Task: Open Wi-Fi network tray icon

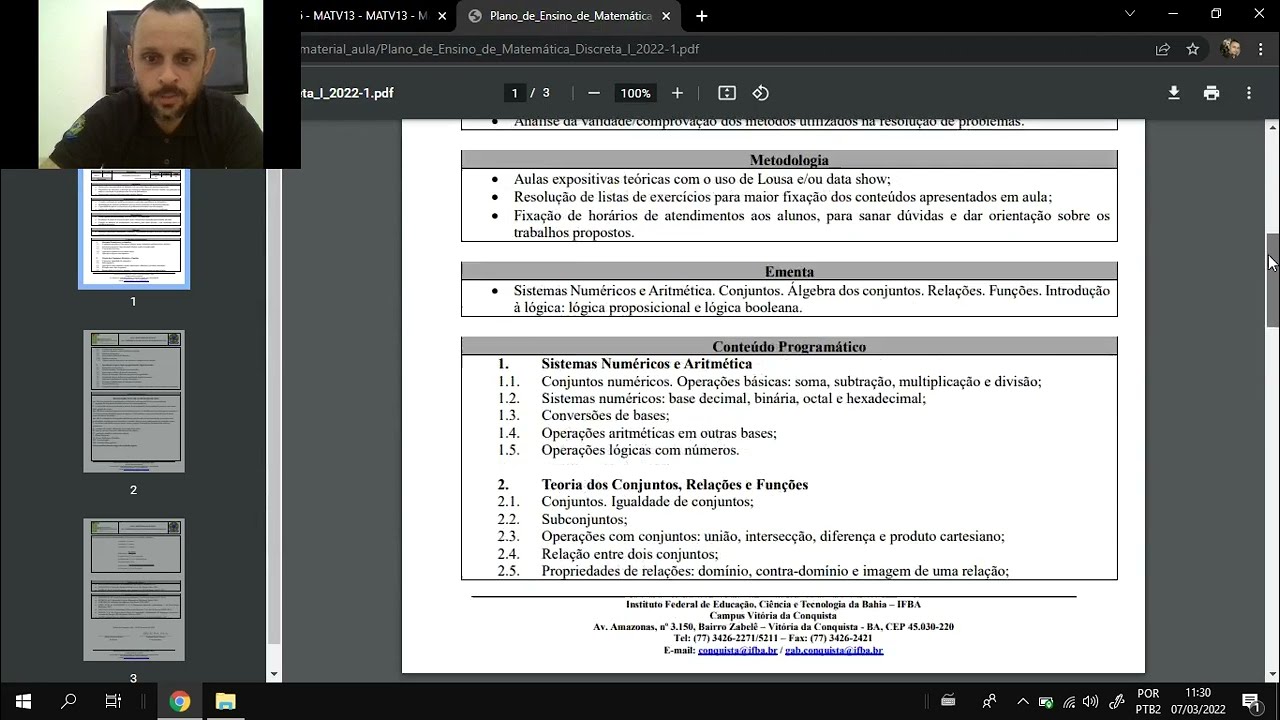Action: [1069, 701]
